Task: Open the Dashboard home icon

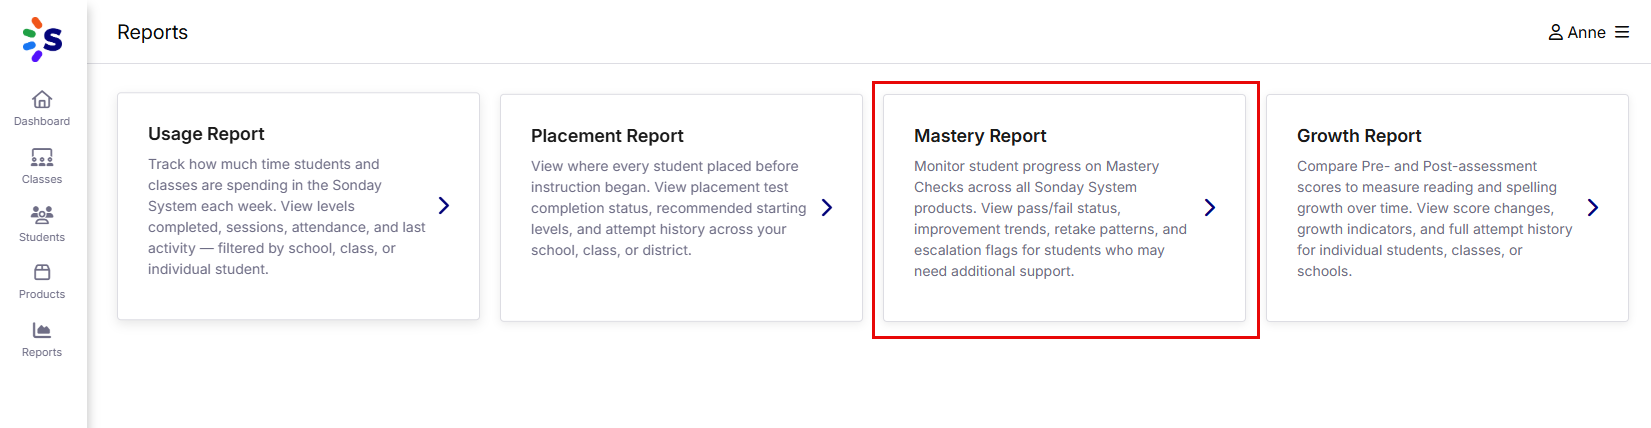Action: (x=42, y=99)
